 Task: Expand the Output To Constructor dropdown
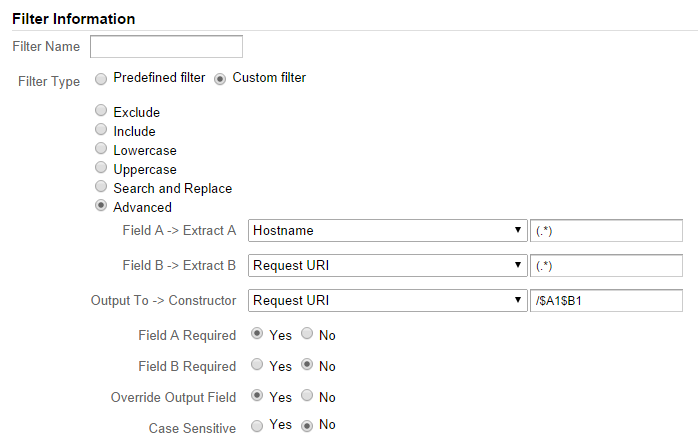[x=387, y=300]
